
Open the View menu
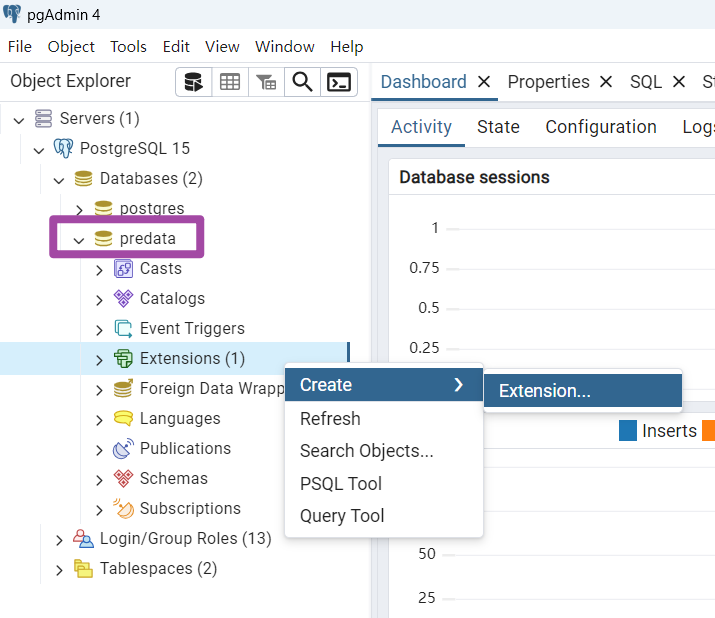pyautogui.click(x=222, y=47)
